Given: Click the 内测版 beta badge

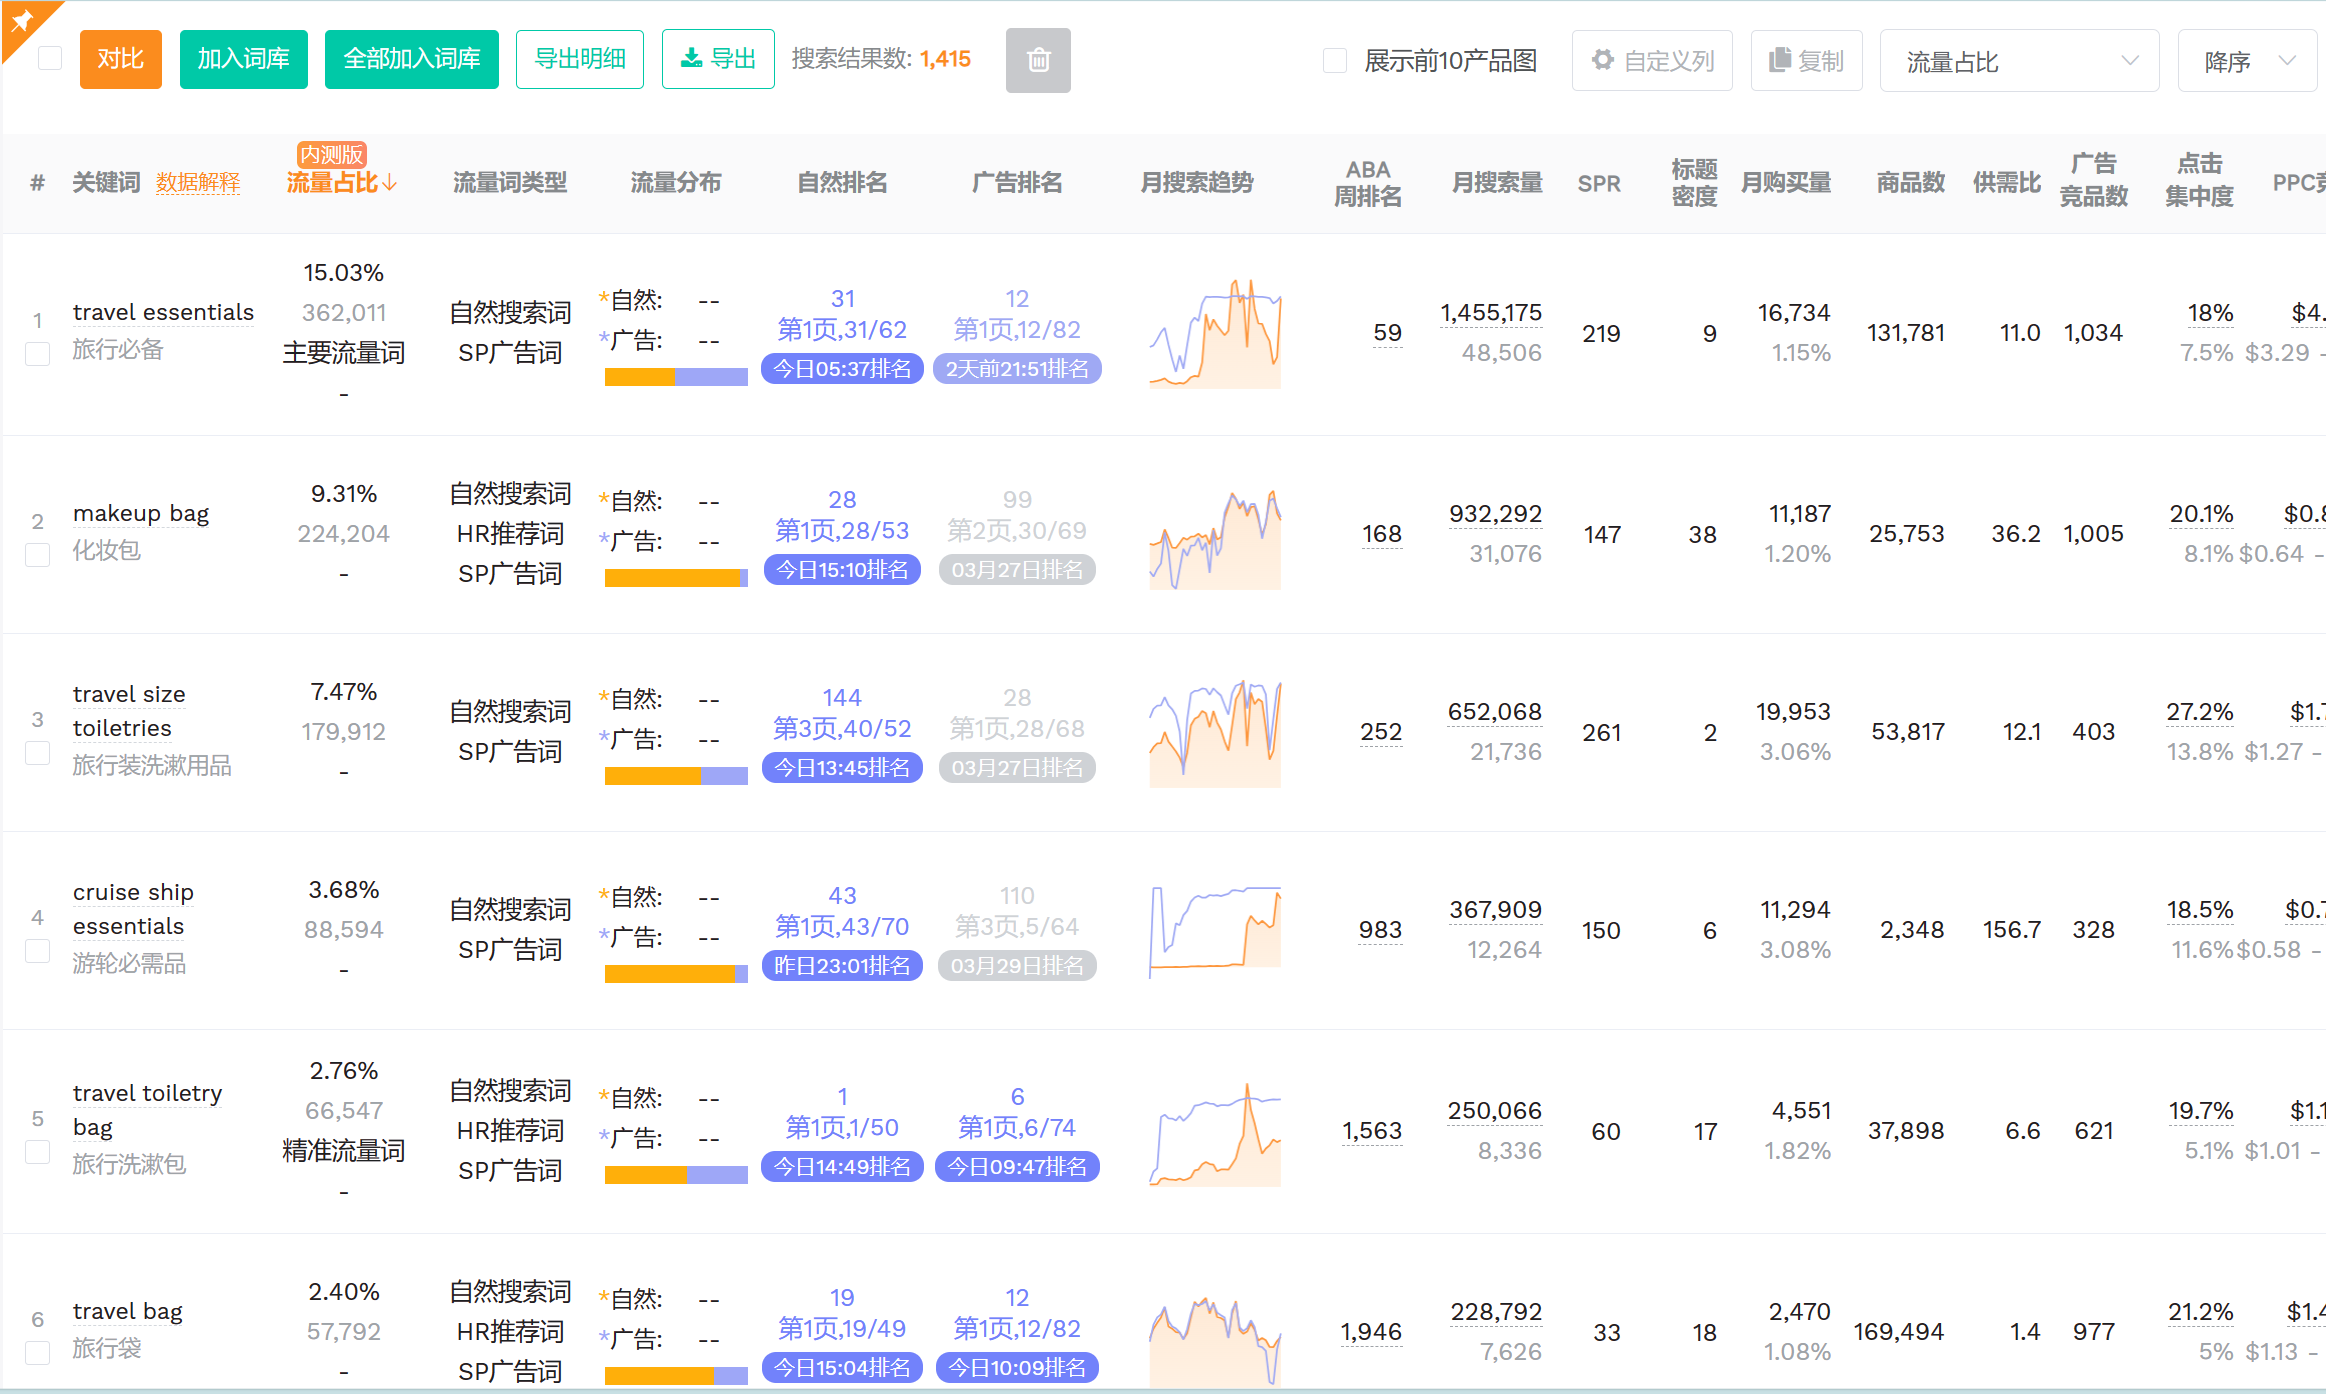Looking at the screenshot, I should tap(332, 155).
